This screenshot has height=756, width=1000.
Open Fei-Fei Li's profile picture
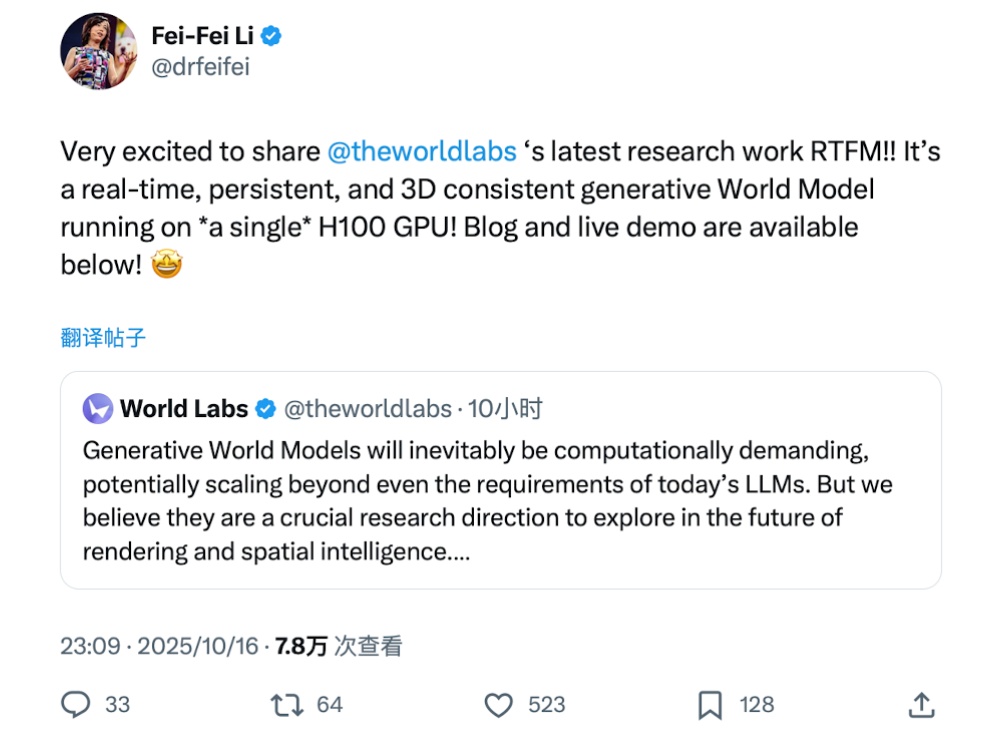click(x=99, y=51)
